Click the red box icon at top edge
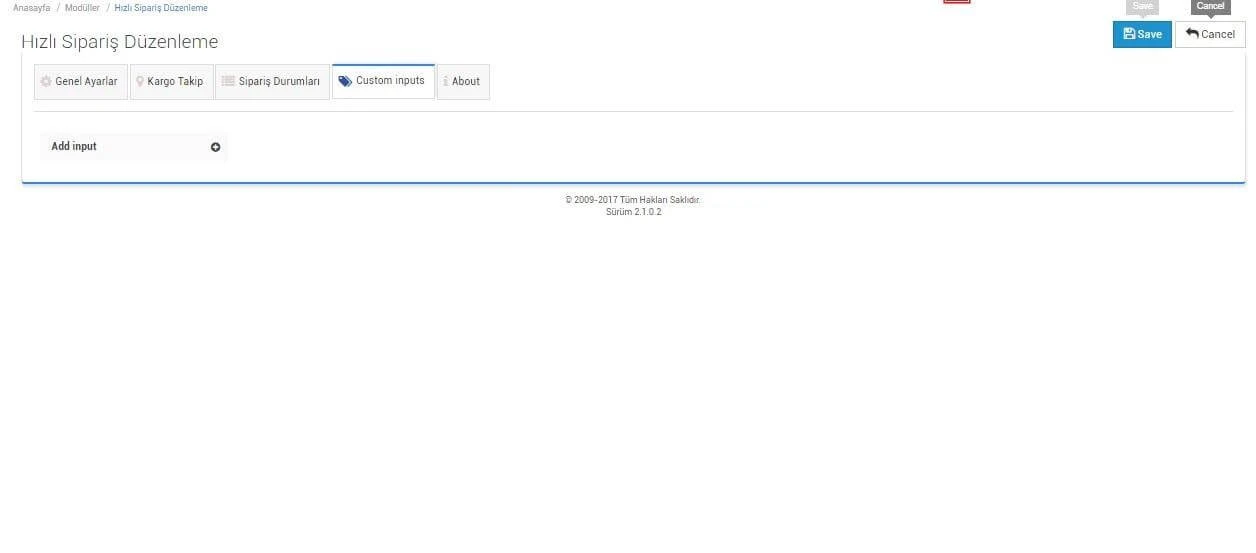The image size is (1256, 553). [x=957, y=2]
